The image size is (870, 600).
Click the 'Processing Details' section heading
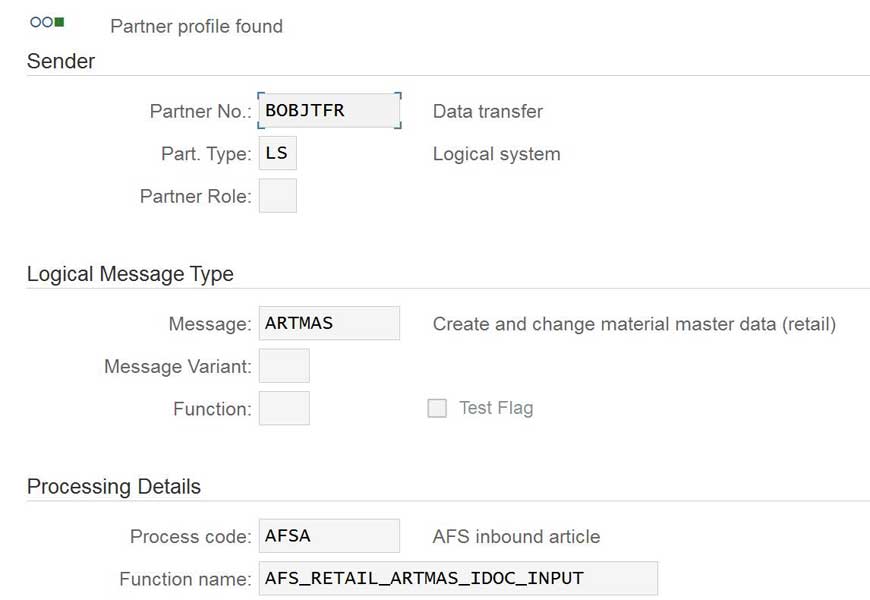click(x=114, y=487)
